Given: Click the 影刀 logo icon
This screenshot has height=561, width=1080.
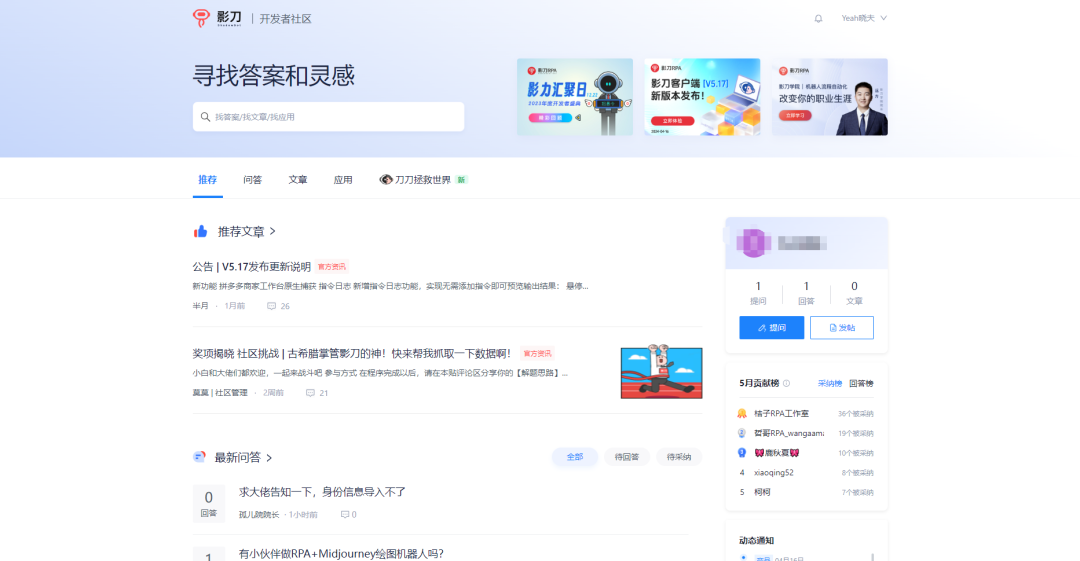Looking at the screenshot, I should tap(201, 18).
